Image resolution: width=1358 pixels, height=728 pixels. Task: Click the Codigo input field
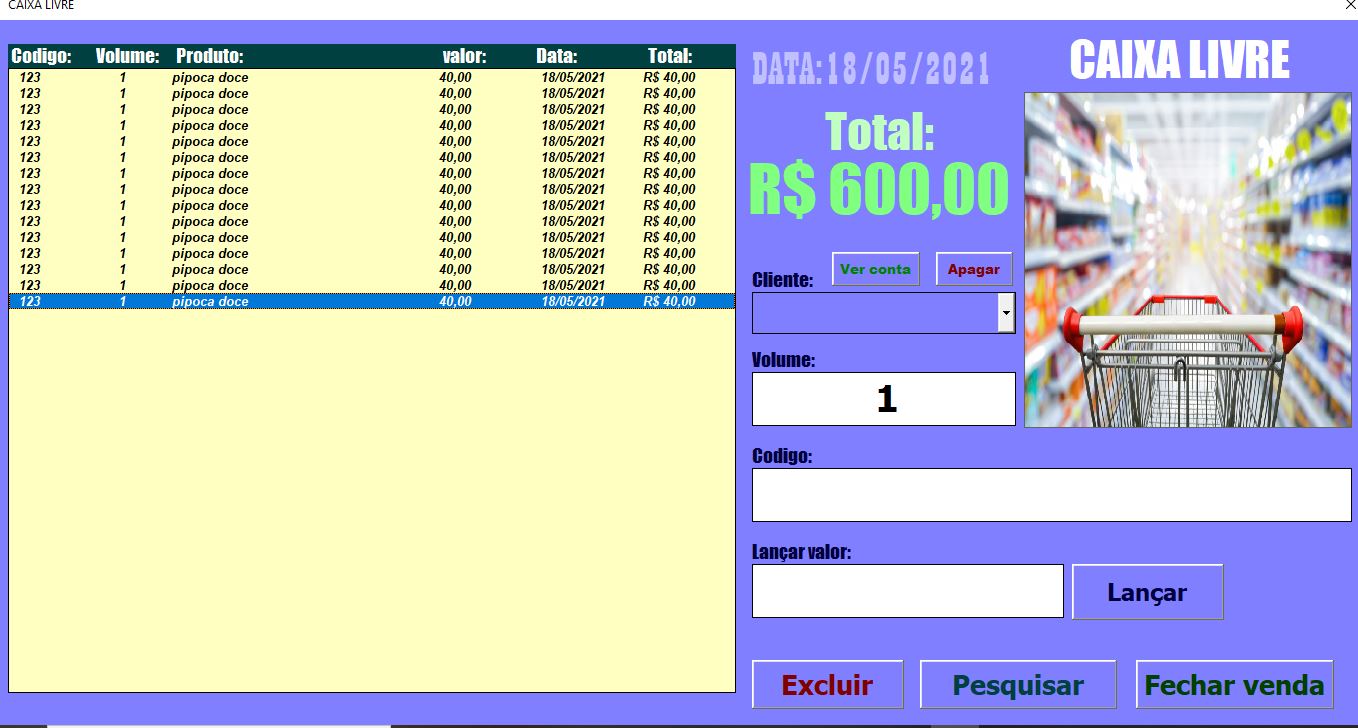(x=1050, y=494)
